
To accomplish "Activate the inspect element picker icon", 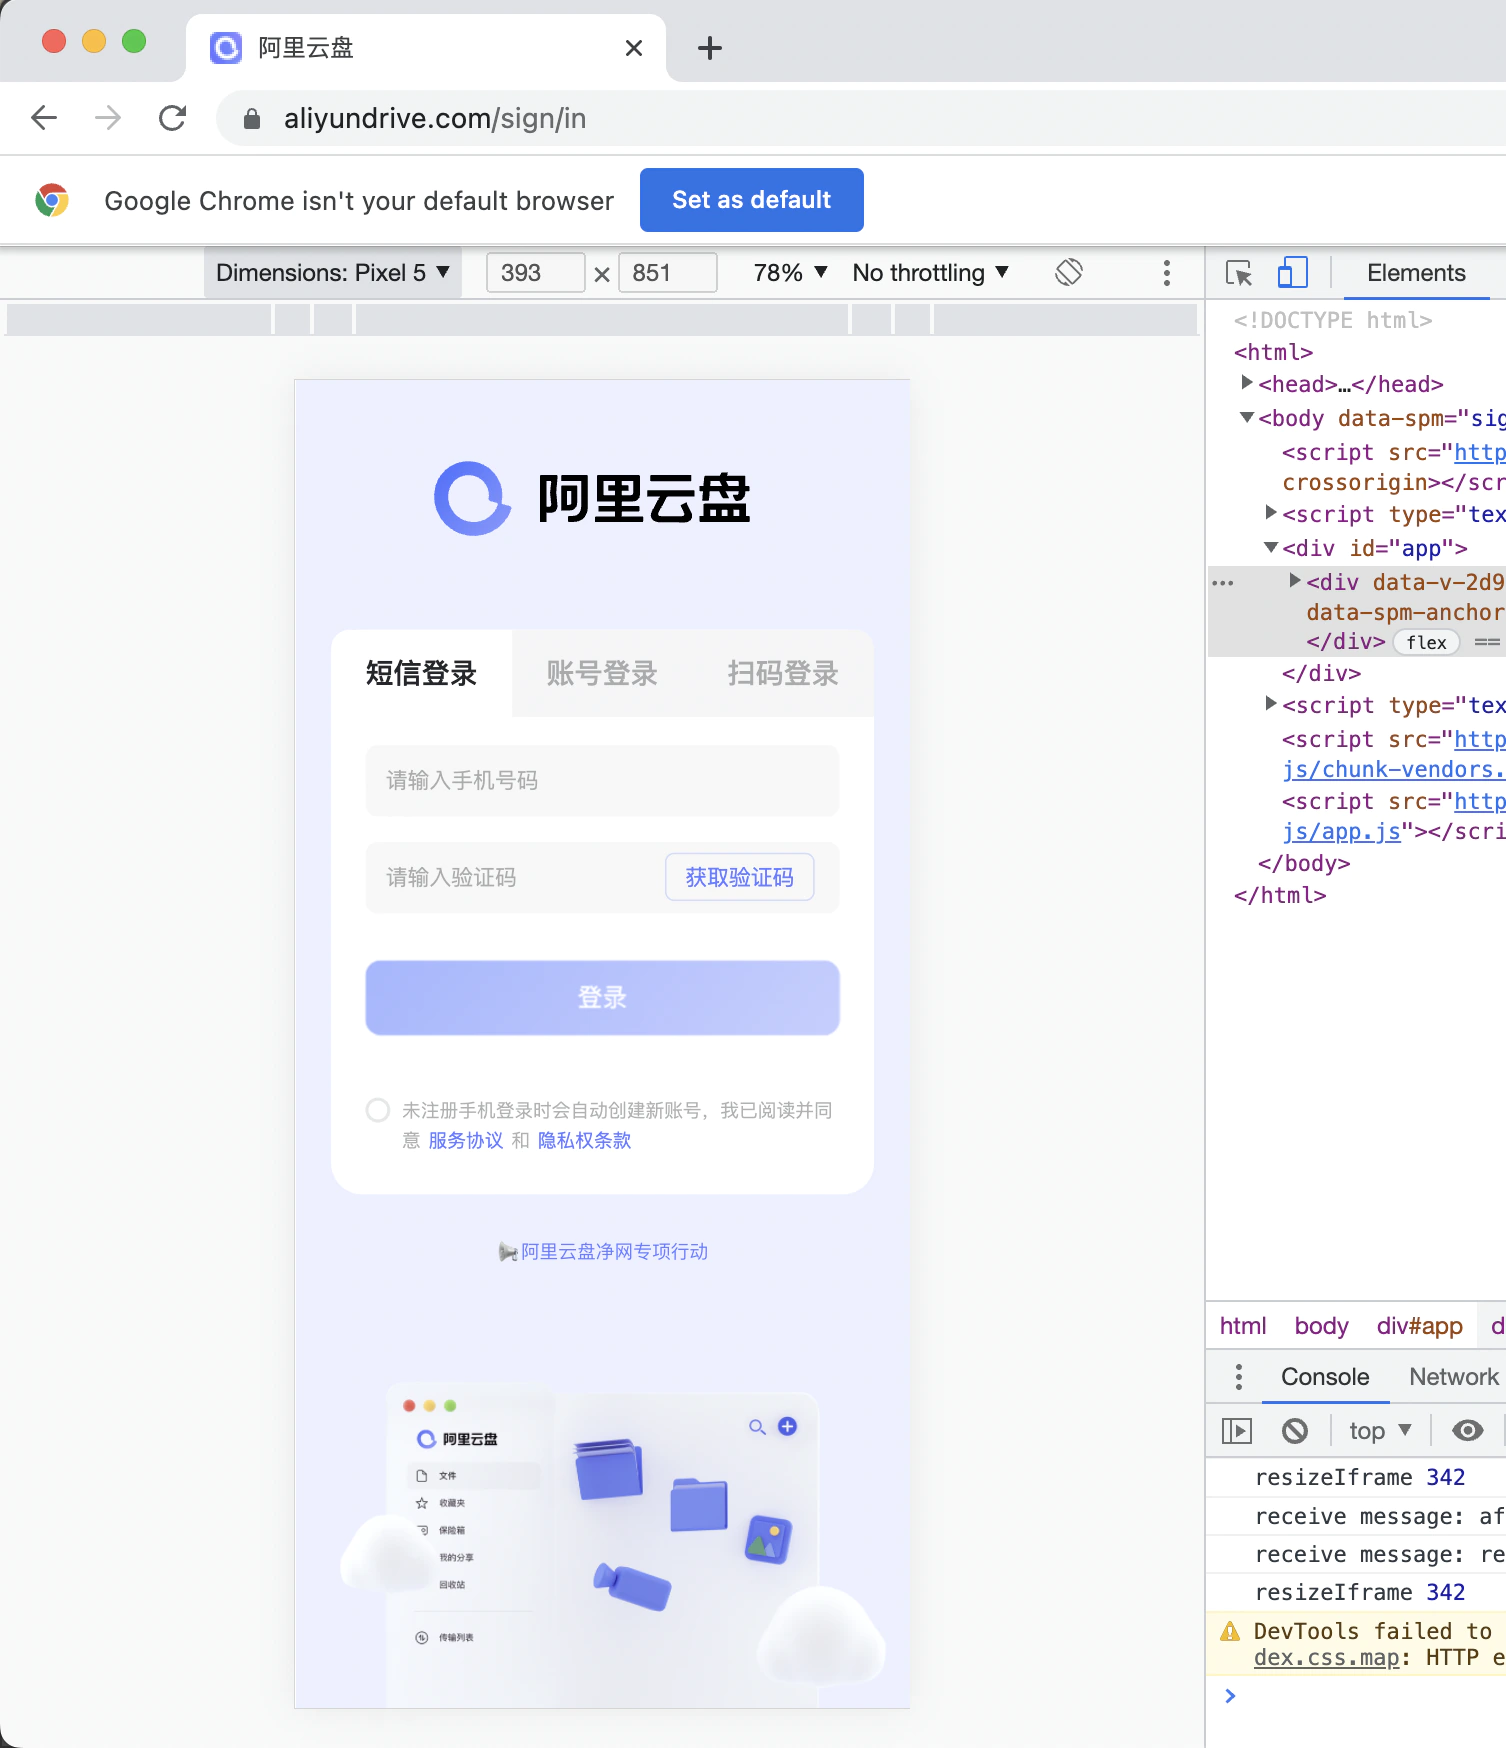I will point(1239,273).
